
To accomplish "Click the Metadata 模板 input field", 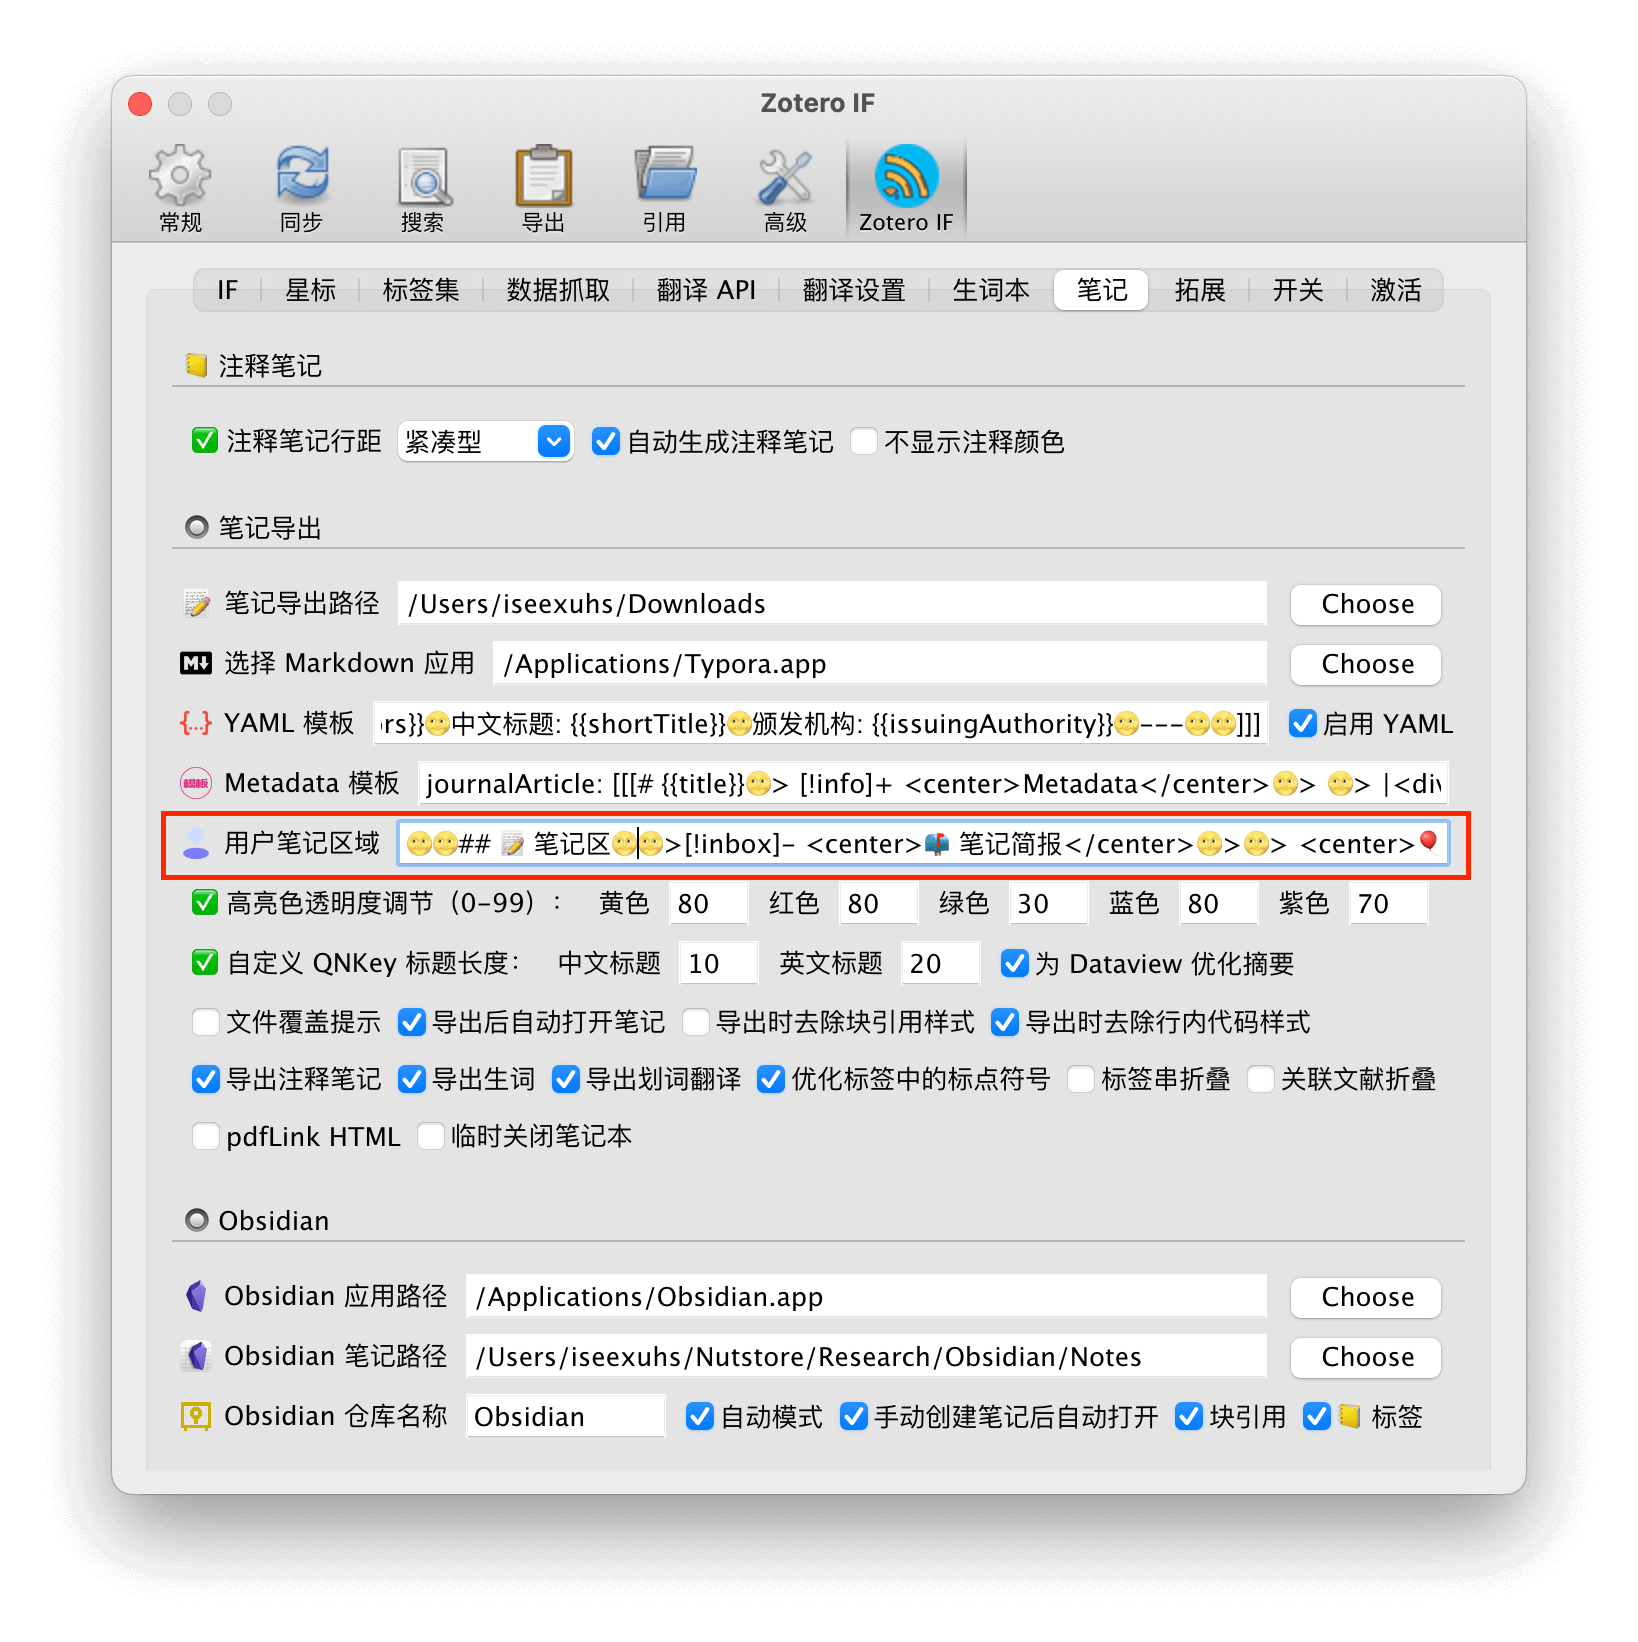I will [x=932, y=783].
